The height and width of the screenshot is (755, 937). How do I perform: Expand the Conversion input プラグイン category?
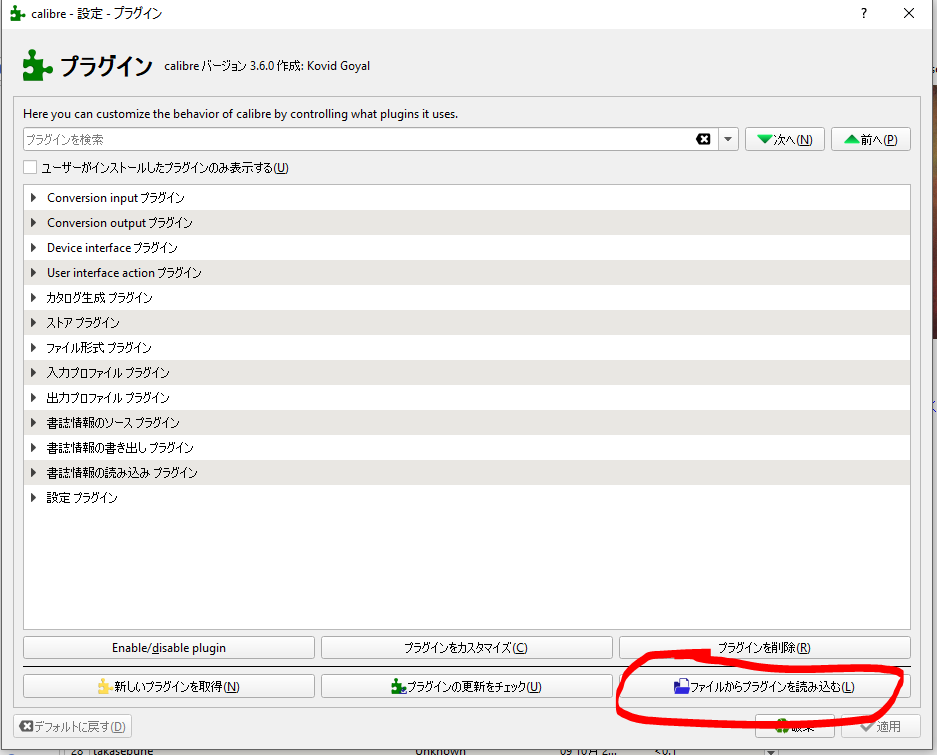click(x=33, y=197)
